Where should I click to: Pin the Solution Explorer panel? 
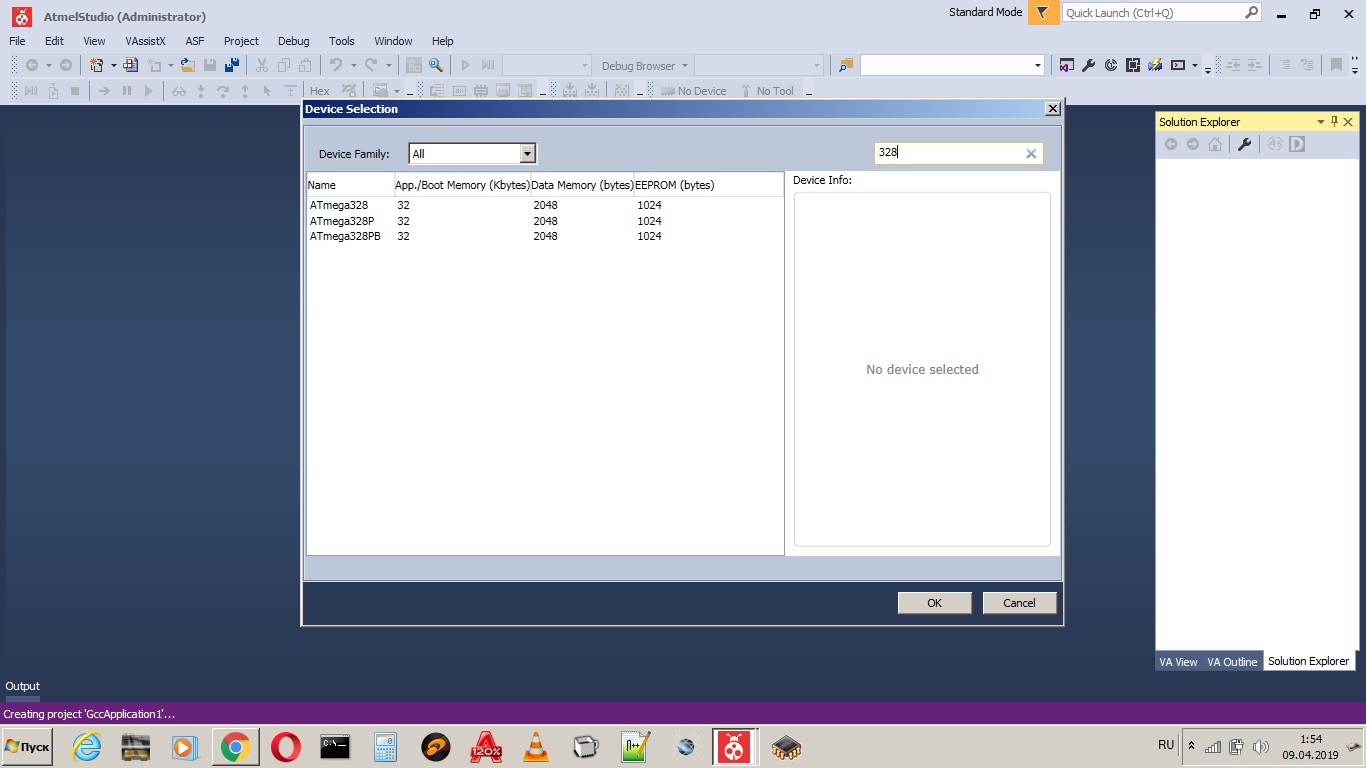[1334, 121]
